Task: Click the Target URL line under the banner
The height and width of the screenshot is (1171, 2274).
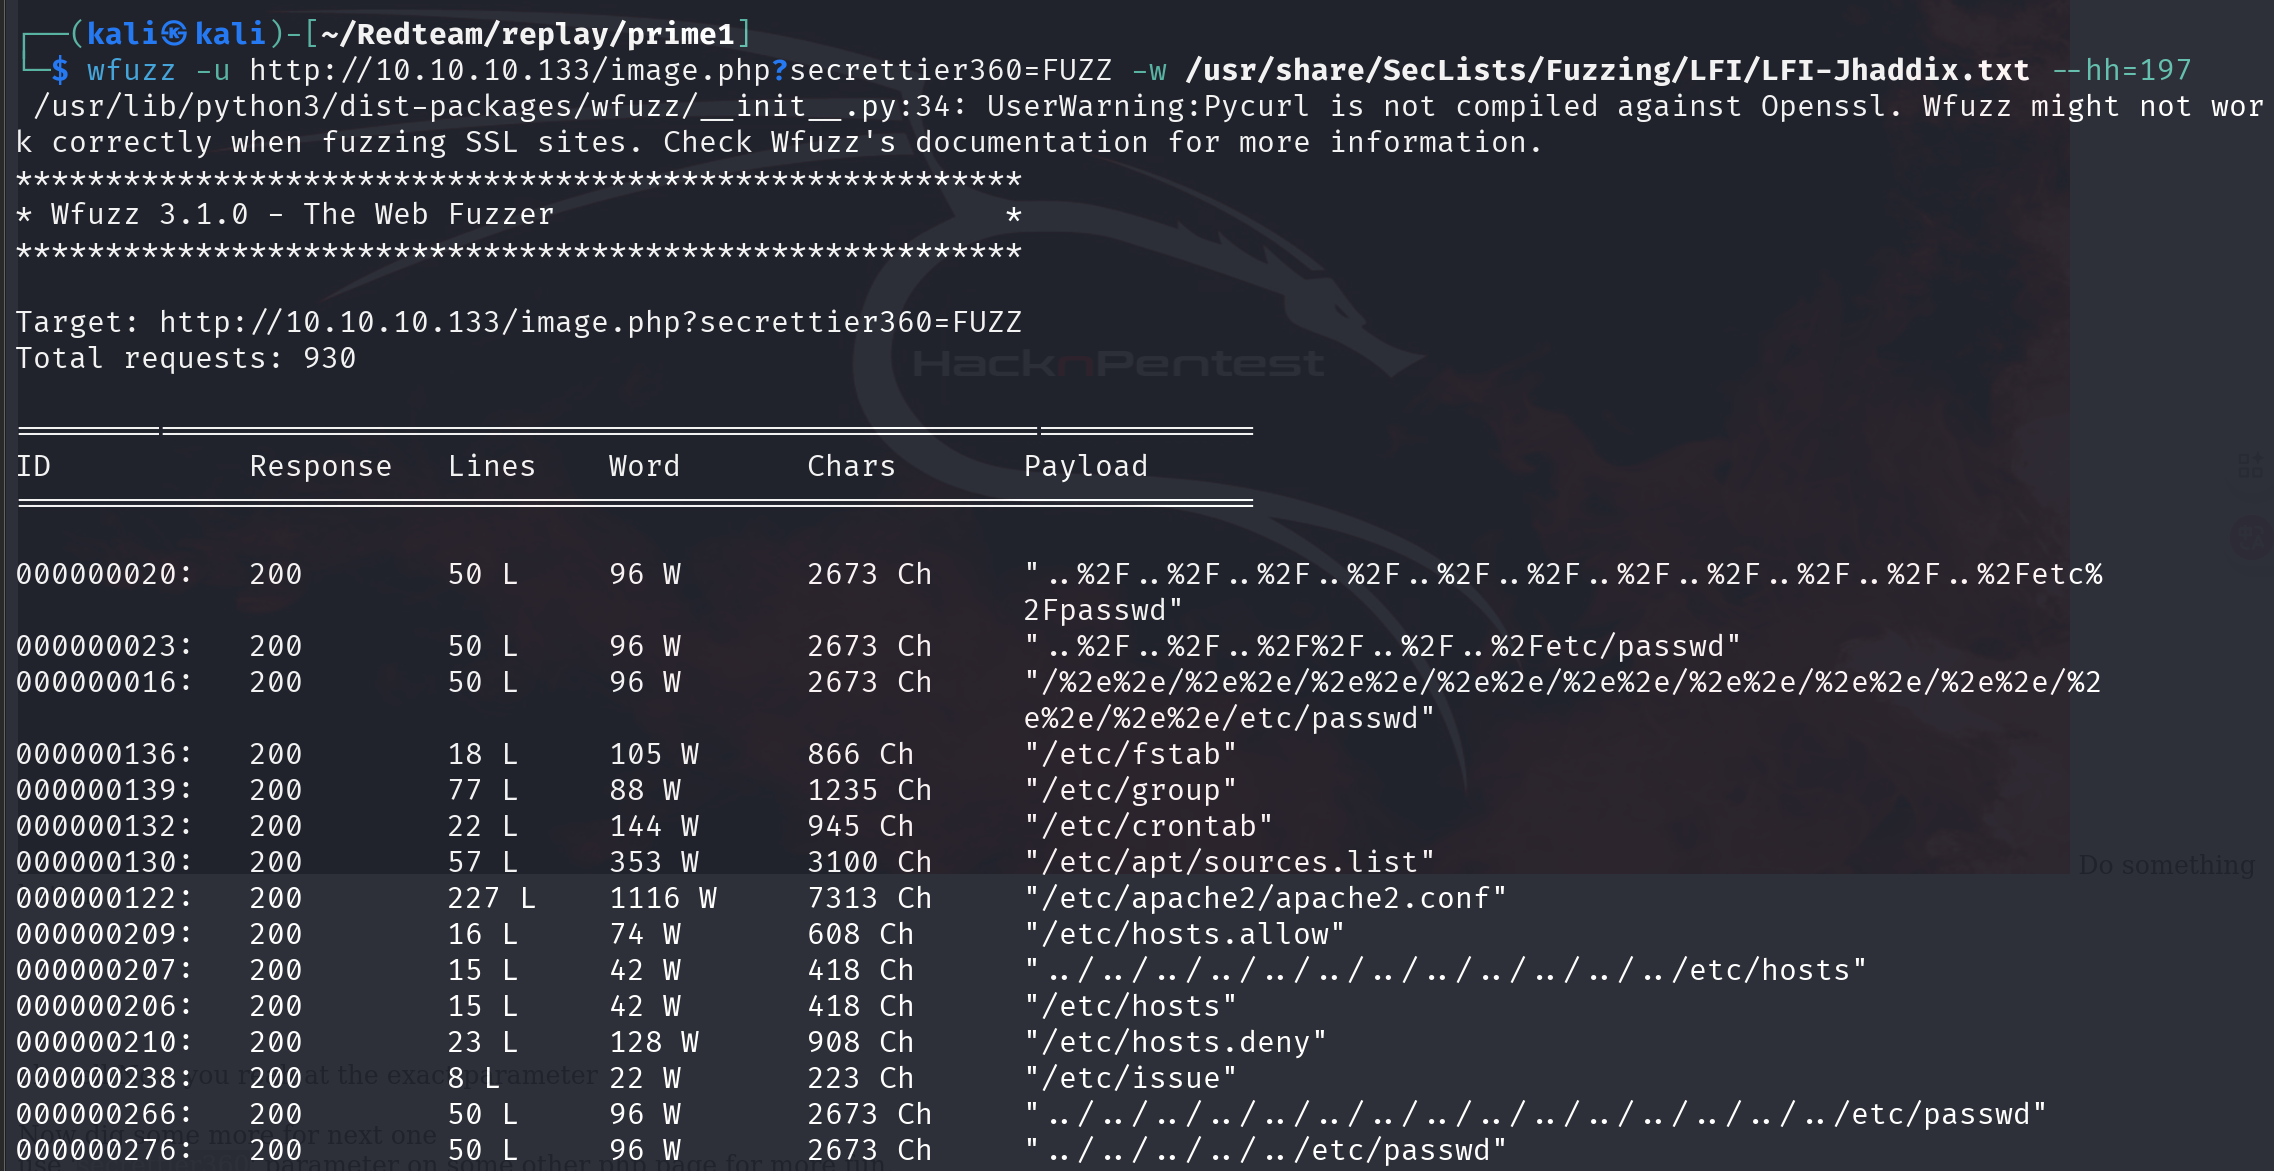Action: pyautogui.click(x=518, y=322)
